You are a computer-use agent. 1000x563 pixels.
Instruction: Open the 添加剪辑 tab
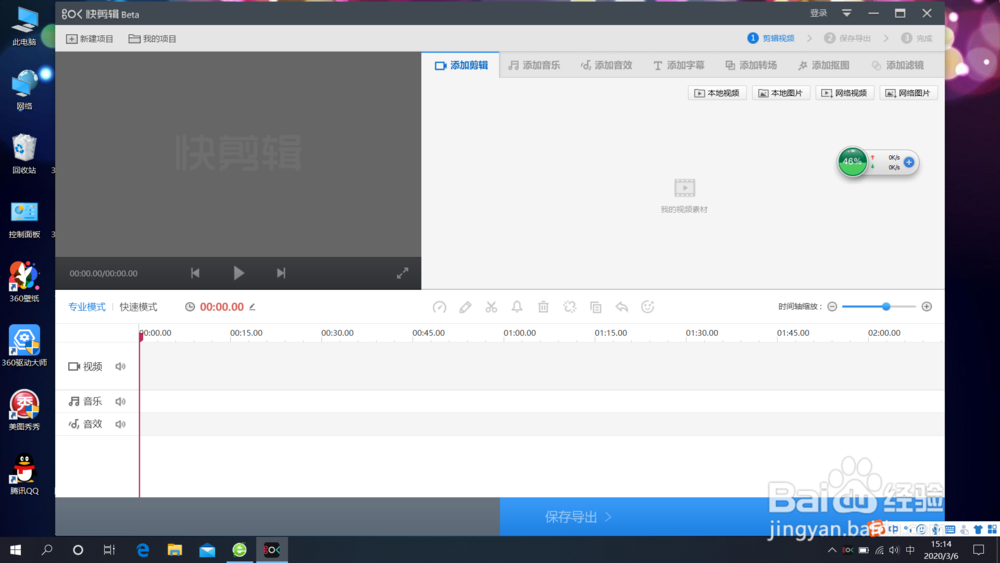[x=461, y=65]
